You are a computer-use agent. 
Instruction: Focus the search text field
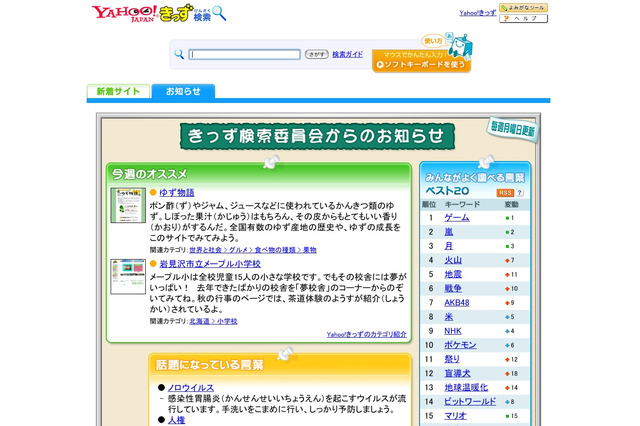pos(244,54)
